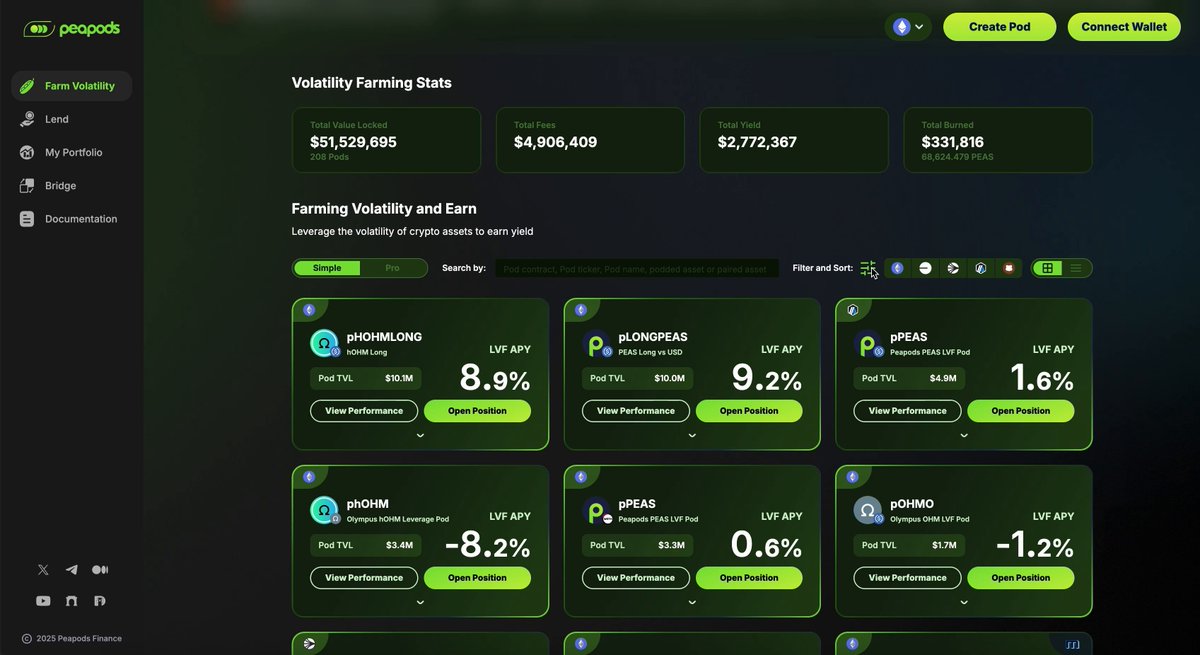Click the Ethereum corner badge on pOHMO card
The width and height of the screenshot is (1200, 655).
pyautogui.click(x=852, y=477)
